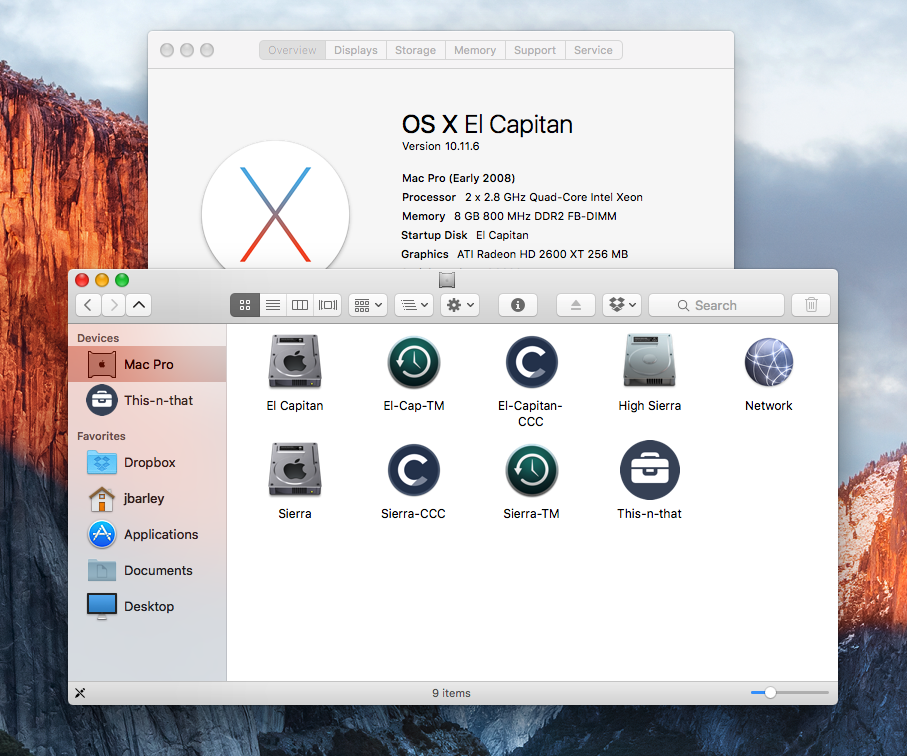
Task: Switch to Support tab in About This Mac
Action: (534, 50)
